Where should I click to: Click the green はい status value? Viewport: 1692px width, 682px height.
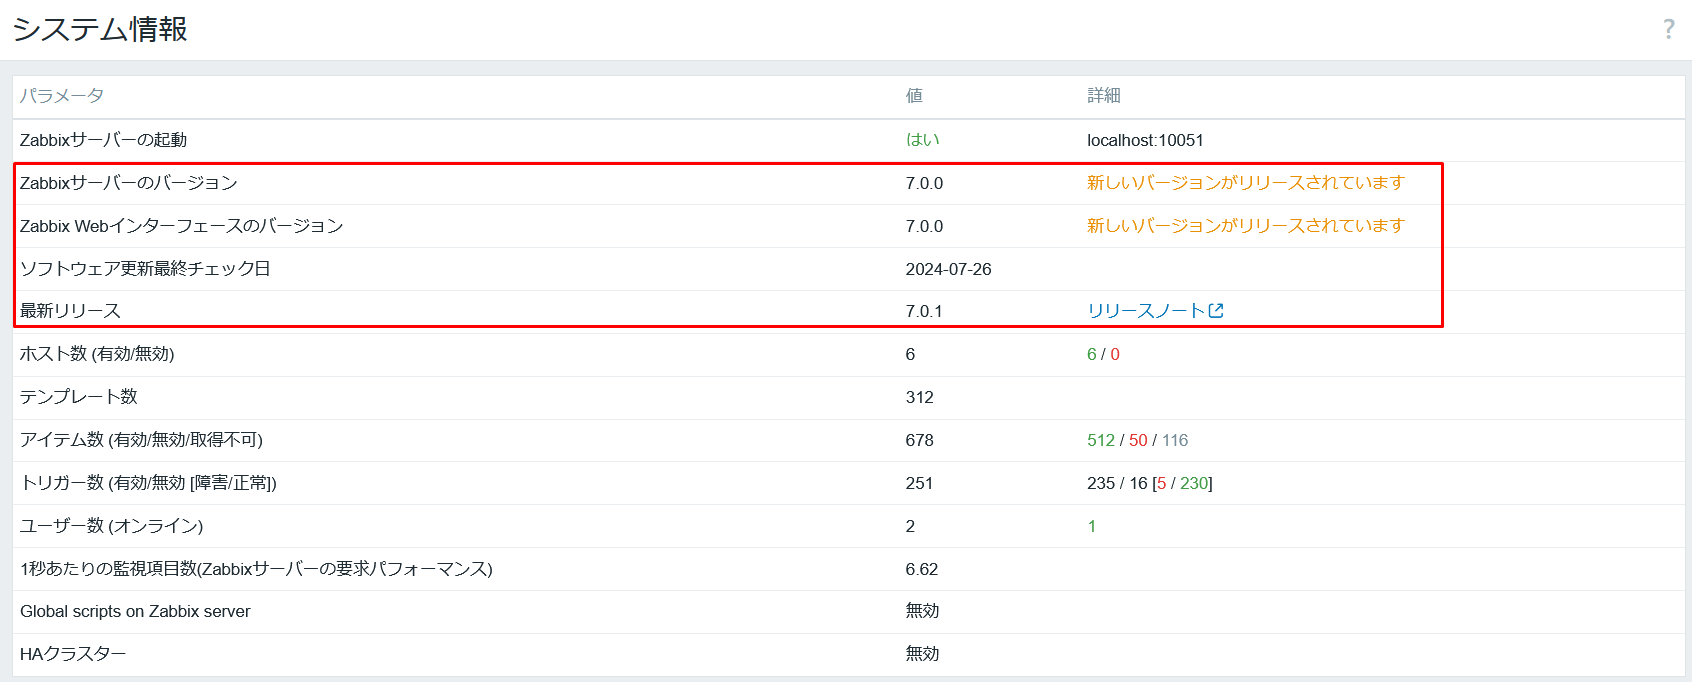[x=922, y=140]
